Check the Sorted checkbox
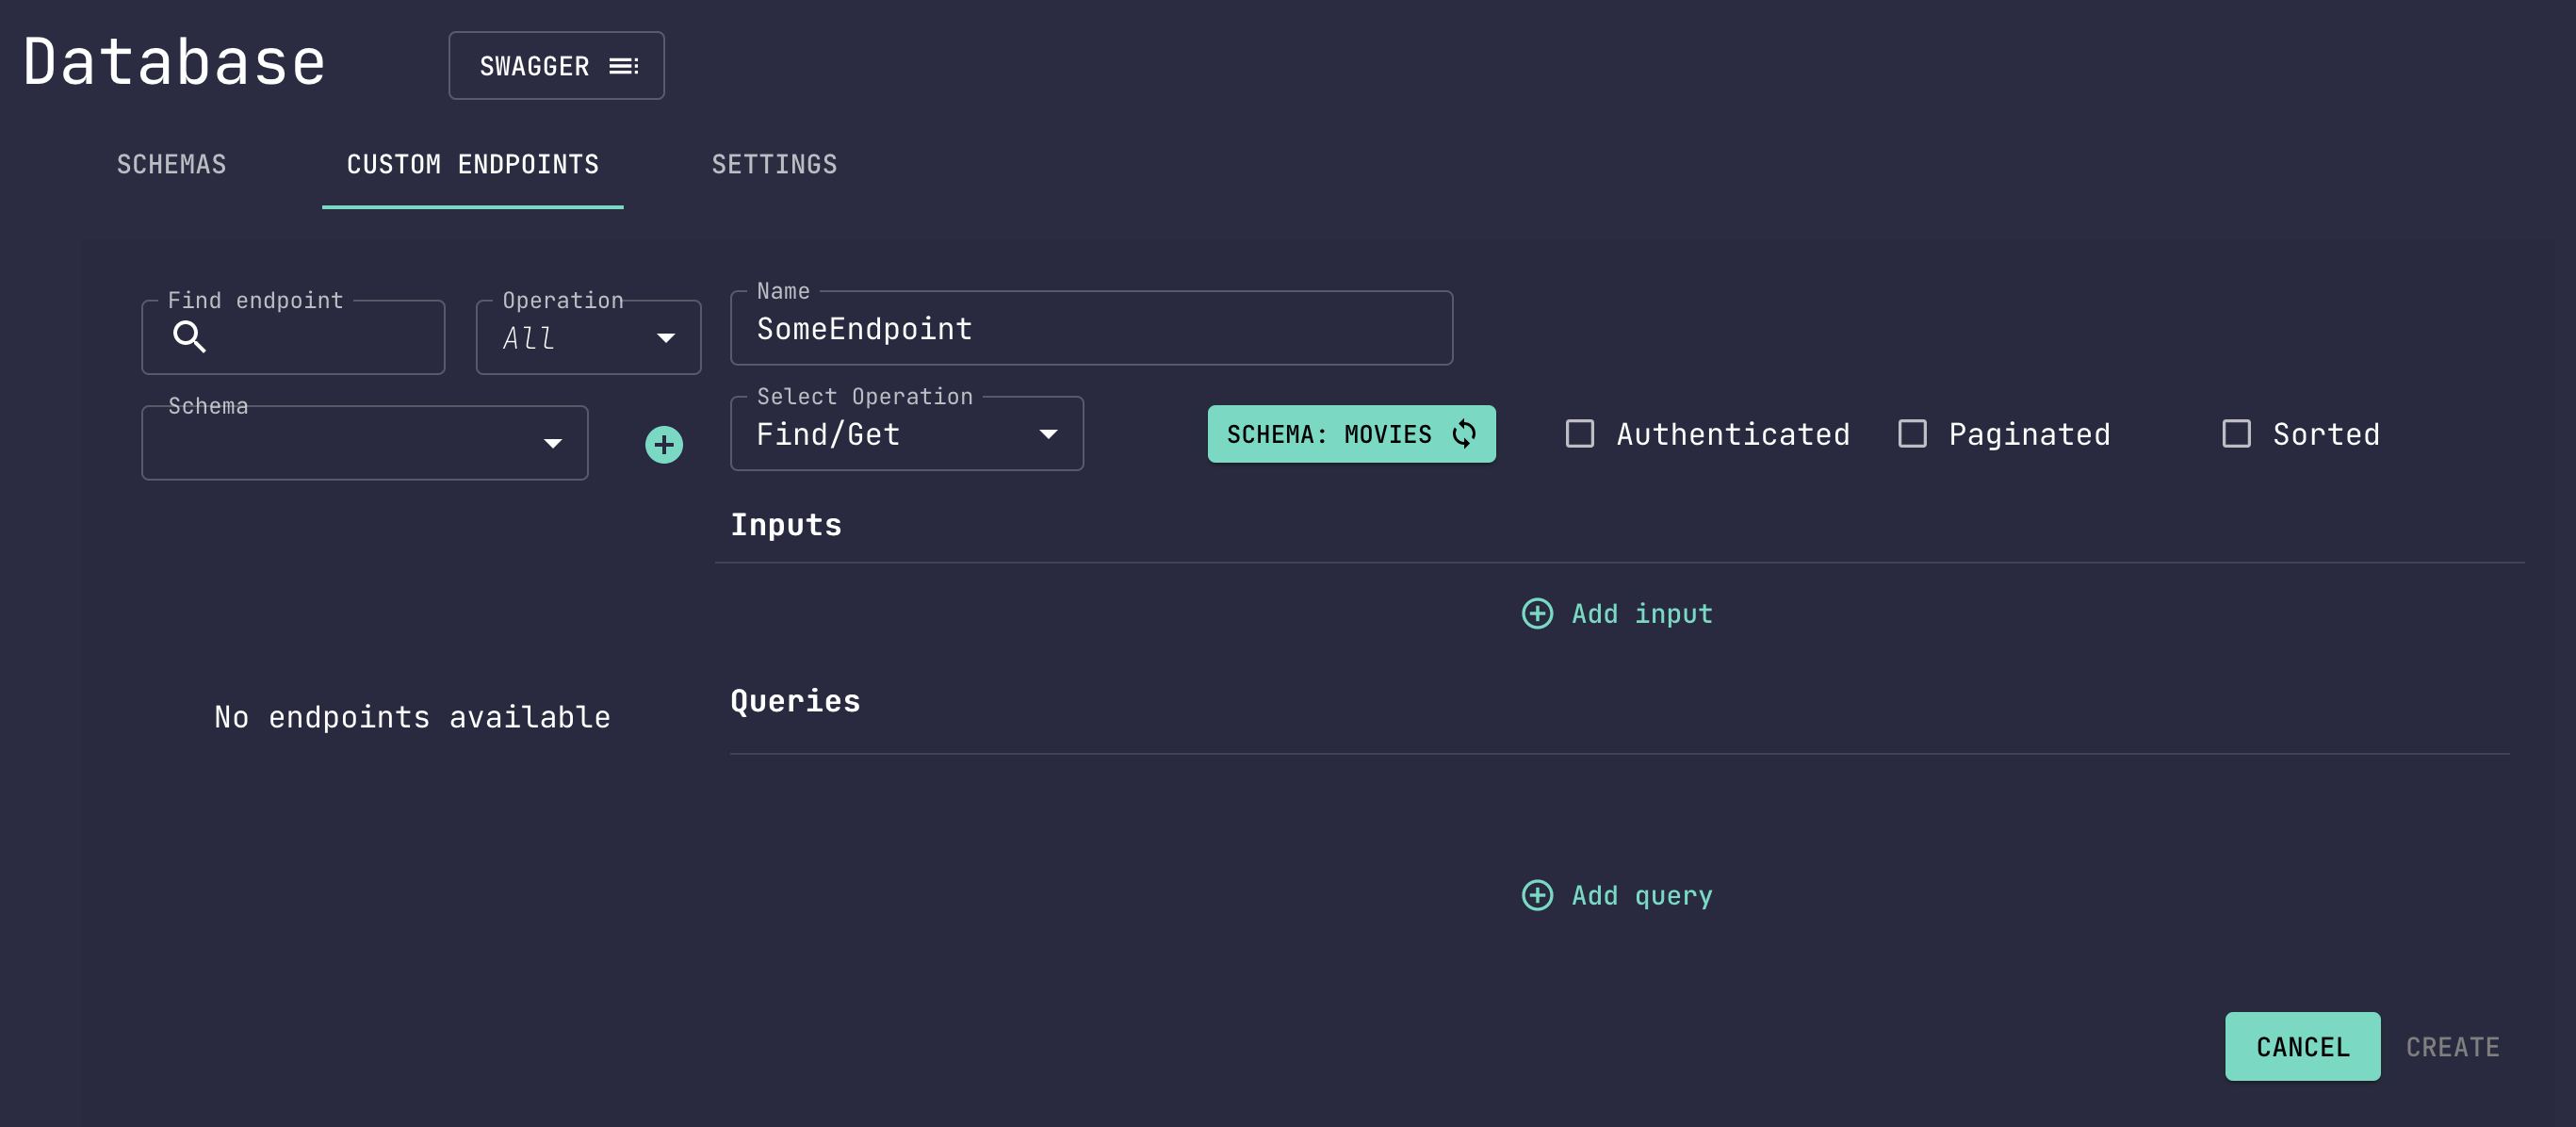The height and width of the screenshot is (1127, 2576). point(2236,434)
